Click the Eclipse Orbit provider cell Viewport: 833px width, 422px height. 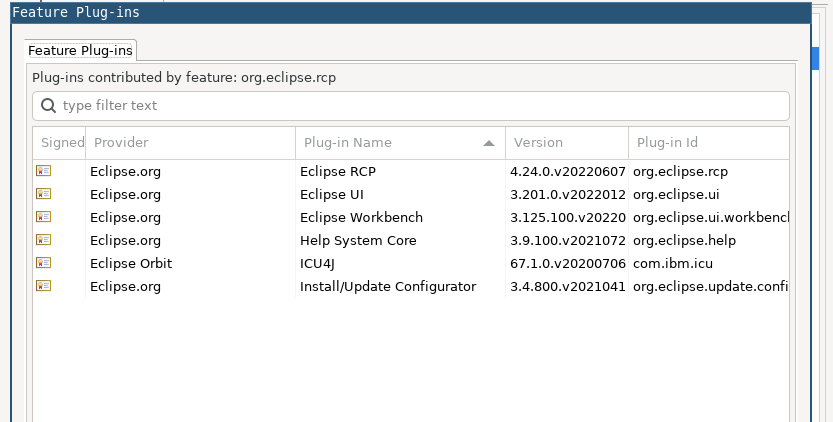point(131,263)
